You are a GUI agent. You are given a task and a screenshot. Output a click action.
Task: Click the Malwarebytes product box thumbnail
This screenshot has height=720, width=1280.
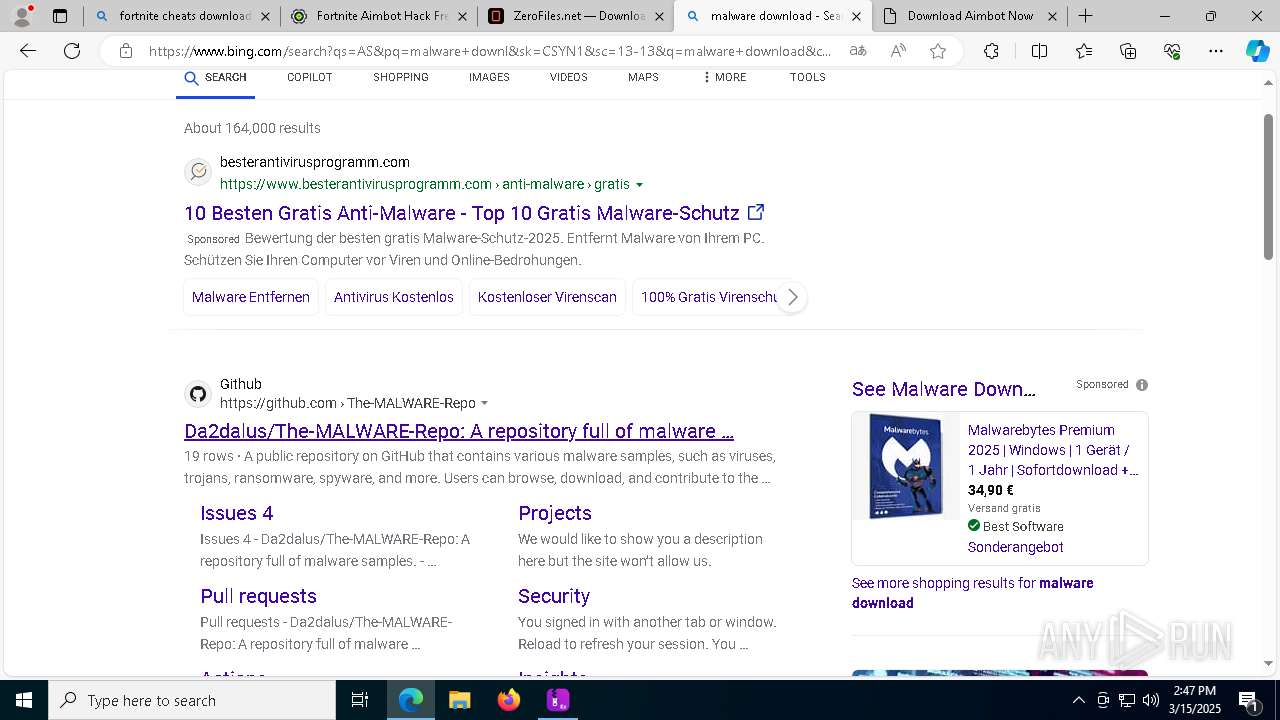pyautogui.click(x=906, y=466)
